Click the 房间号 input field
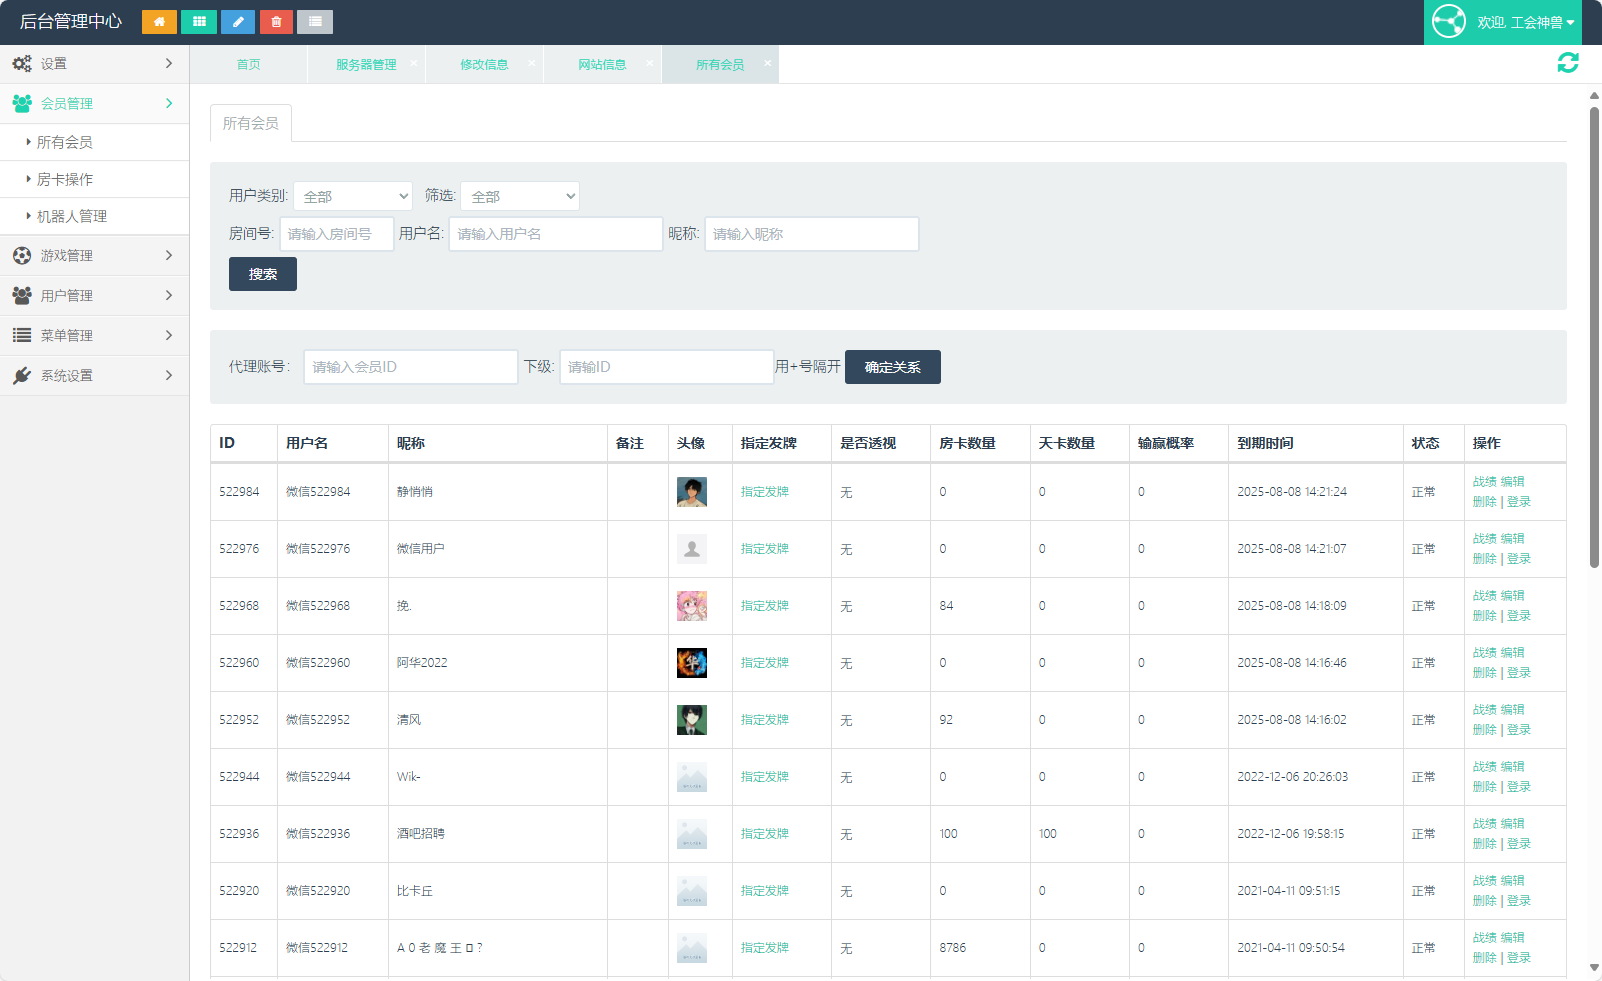This screenshot has height=981, width=1602. point(336,234)
